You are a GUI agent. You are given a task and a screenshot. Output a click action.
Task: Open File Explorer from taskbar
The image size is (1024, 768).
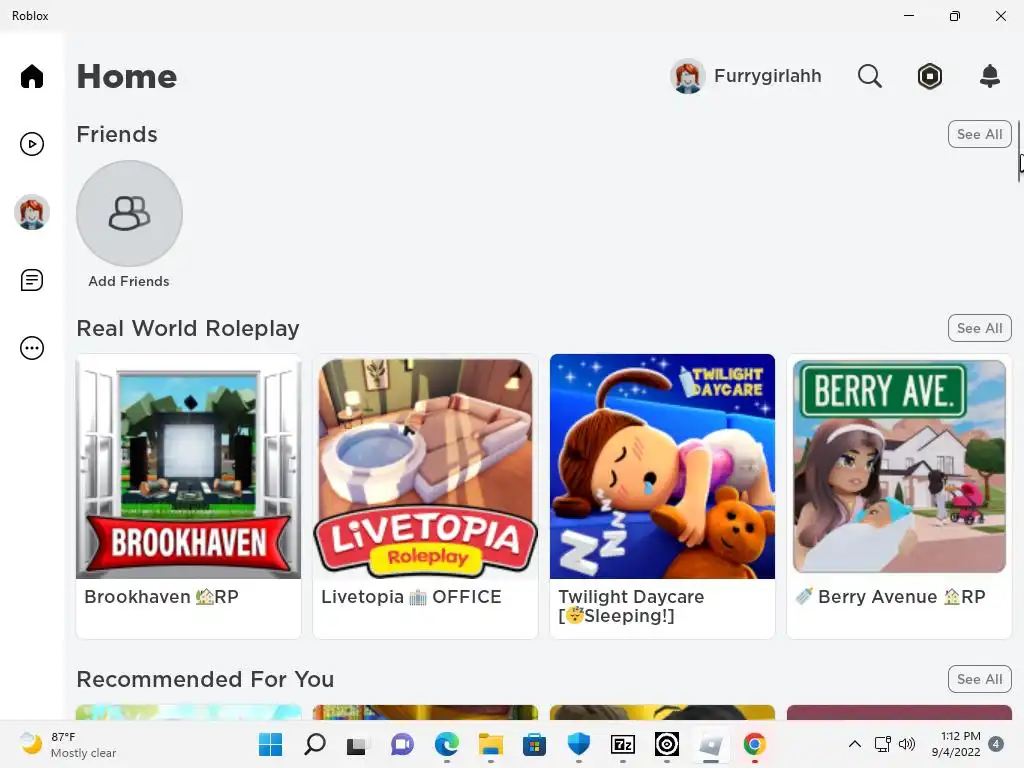490,744
